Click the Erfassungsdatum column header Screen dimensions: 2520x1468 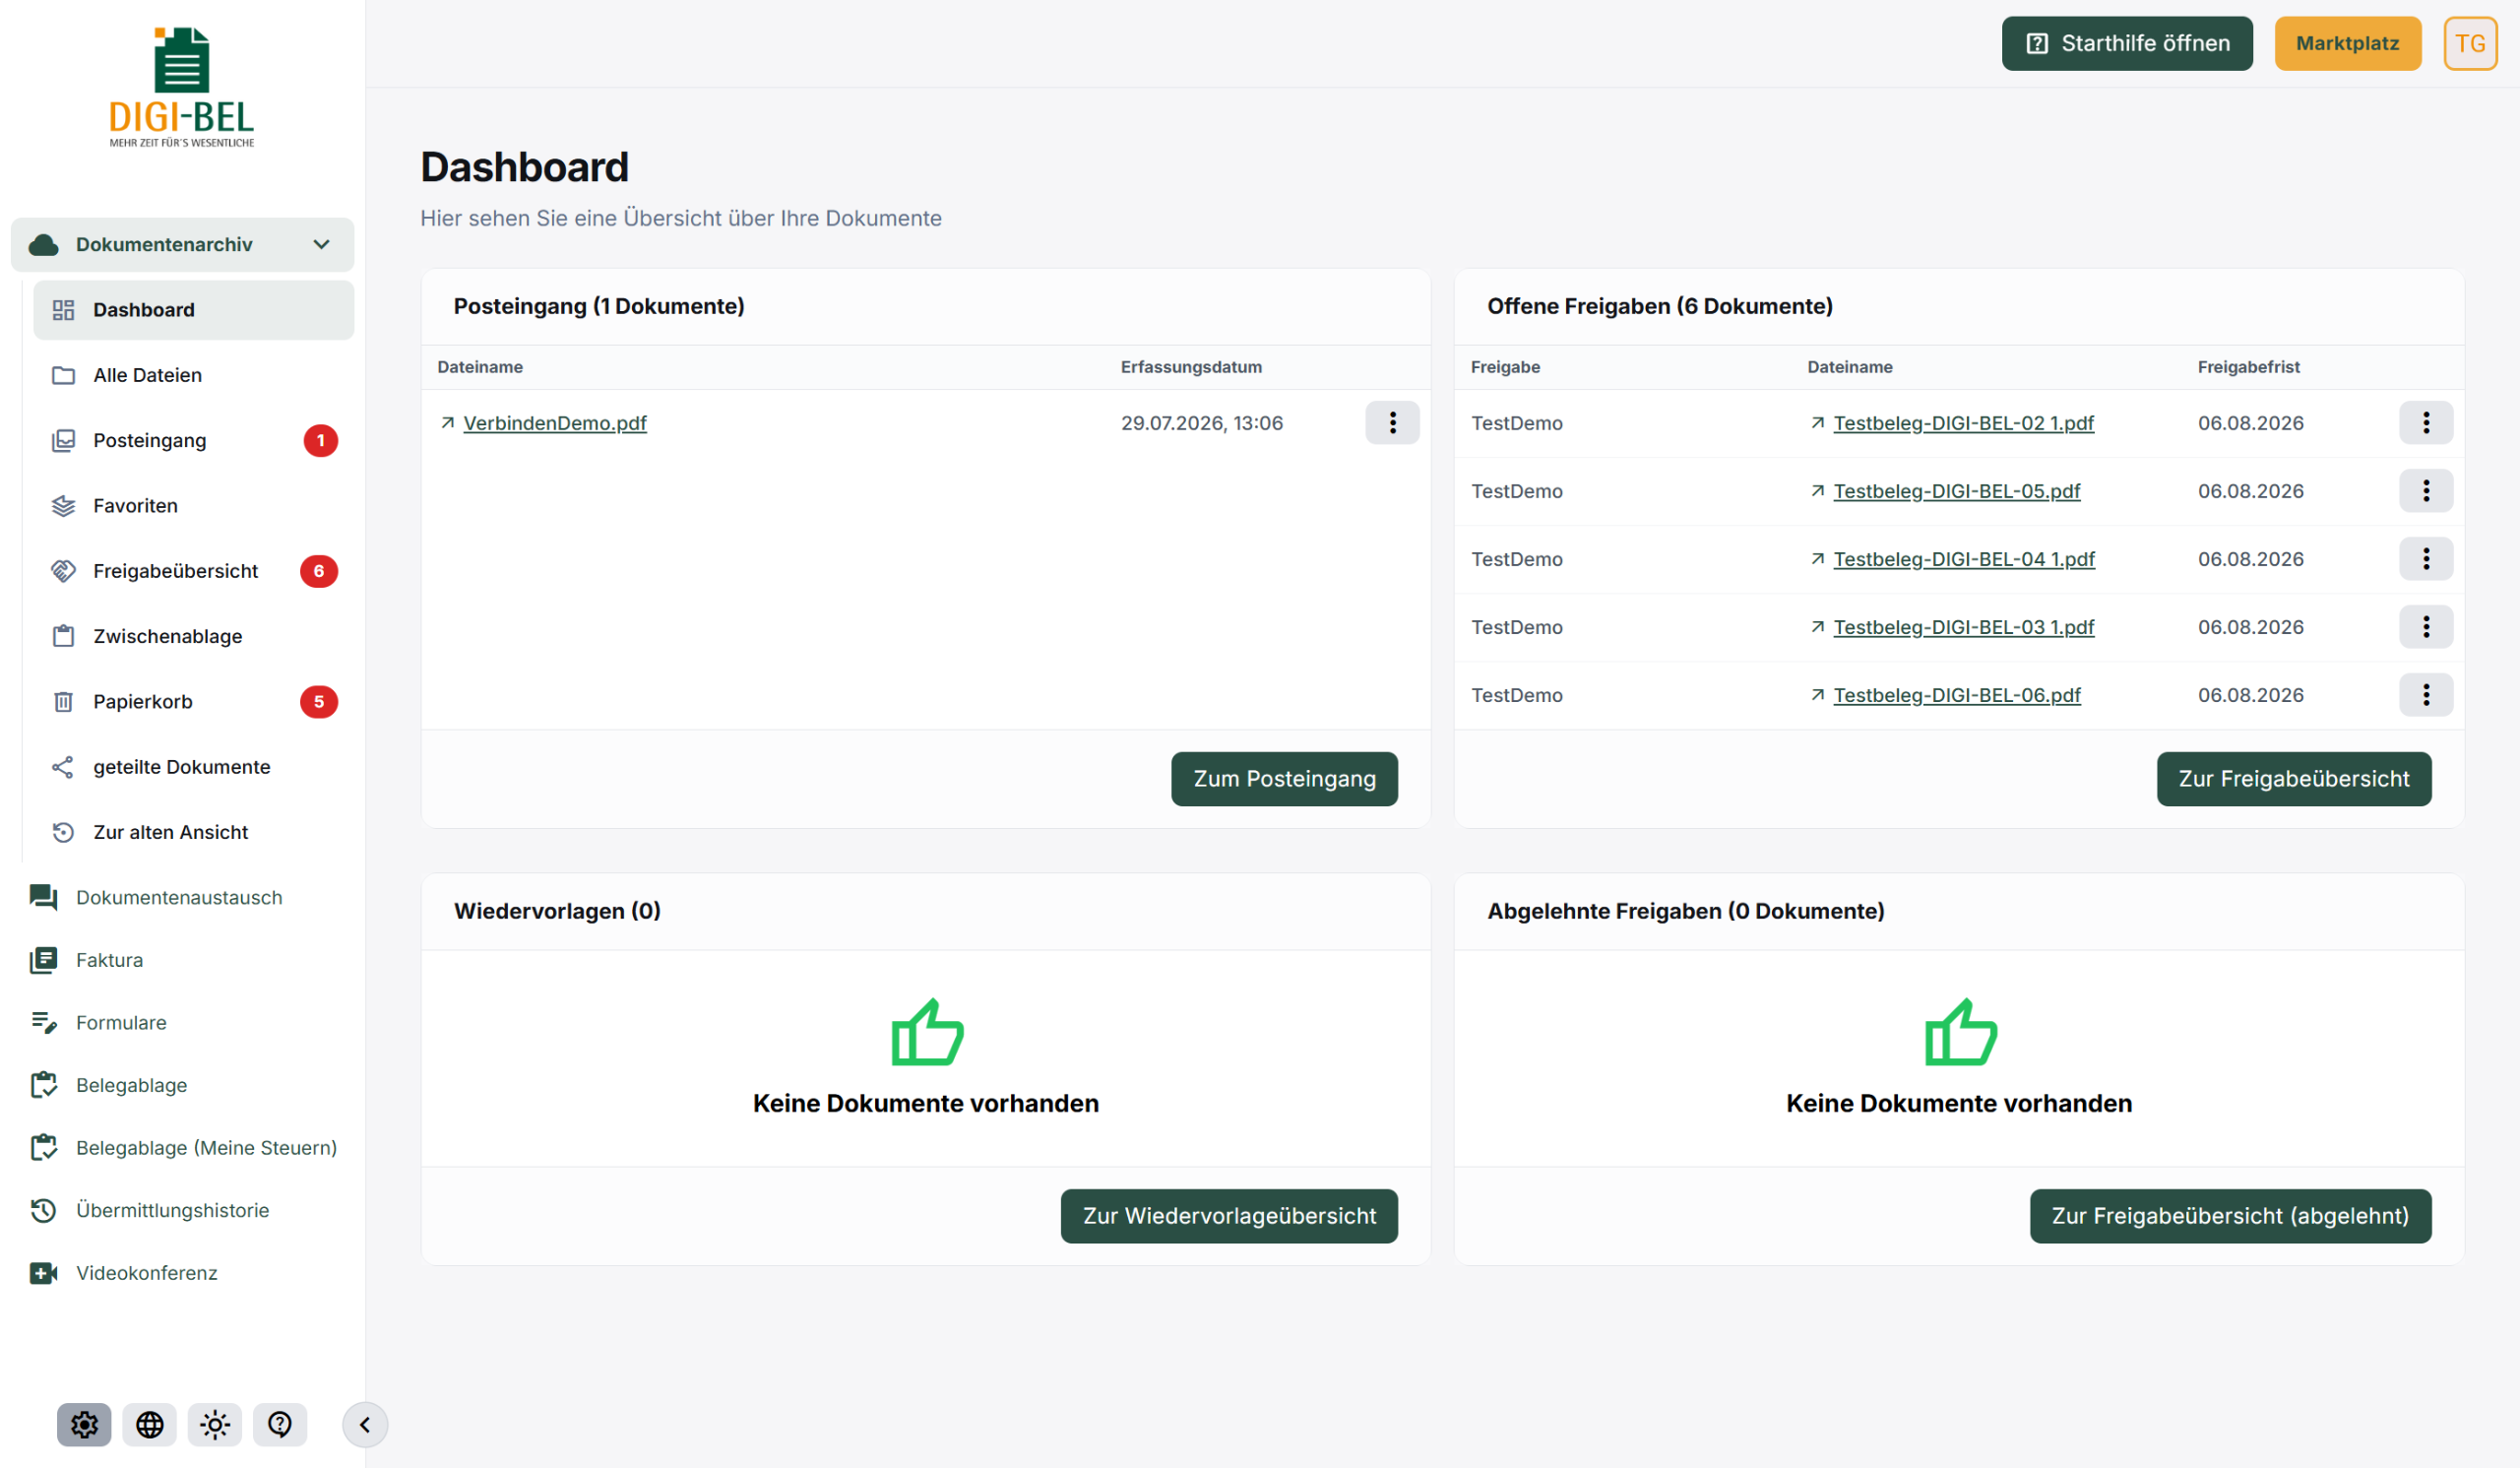[x=1191, y=367]
